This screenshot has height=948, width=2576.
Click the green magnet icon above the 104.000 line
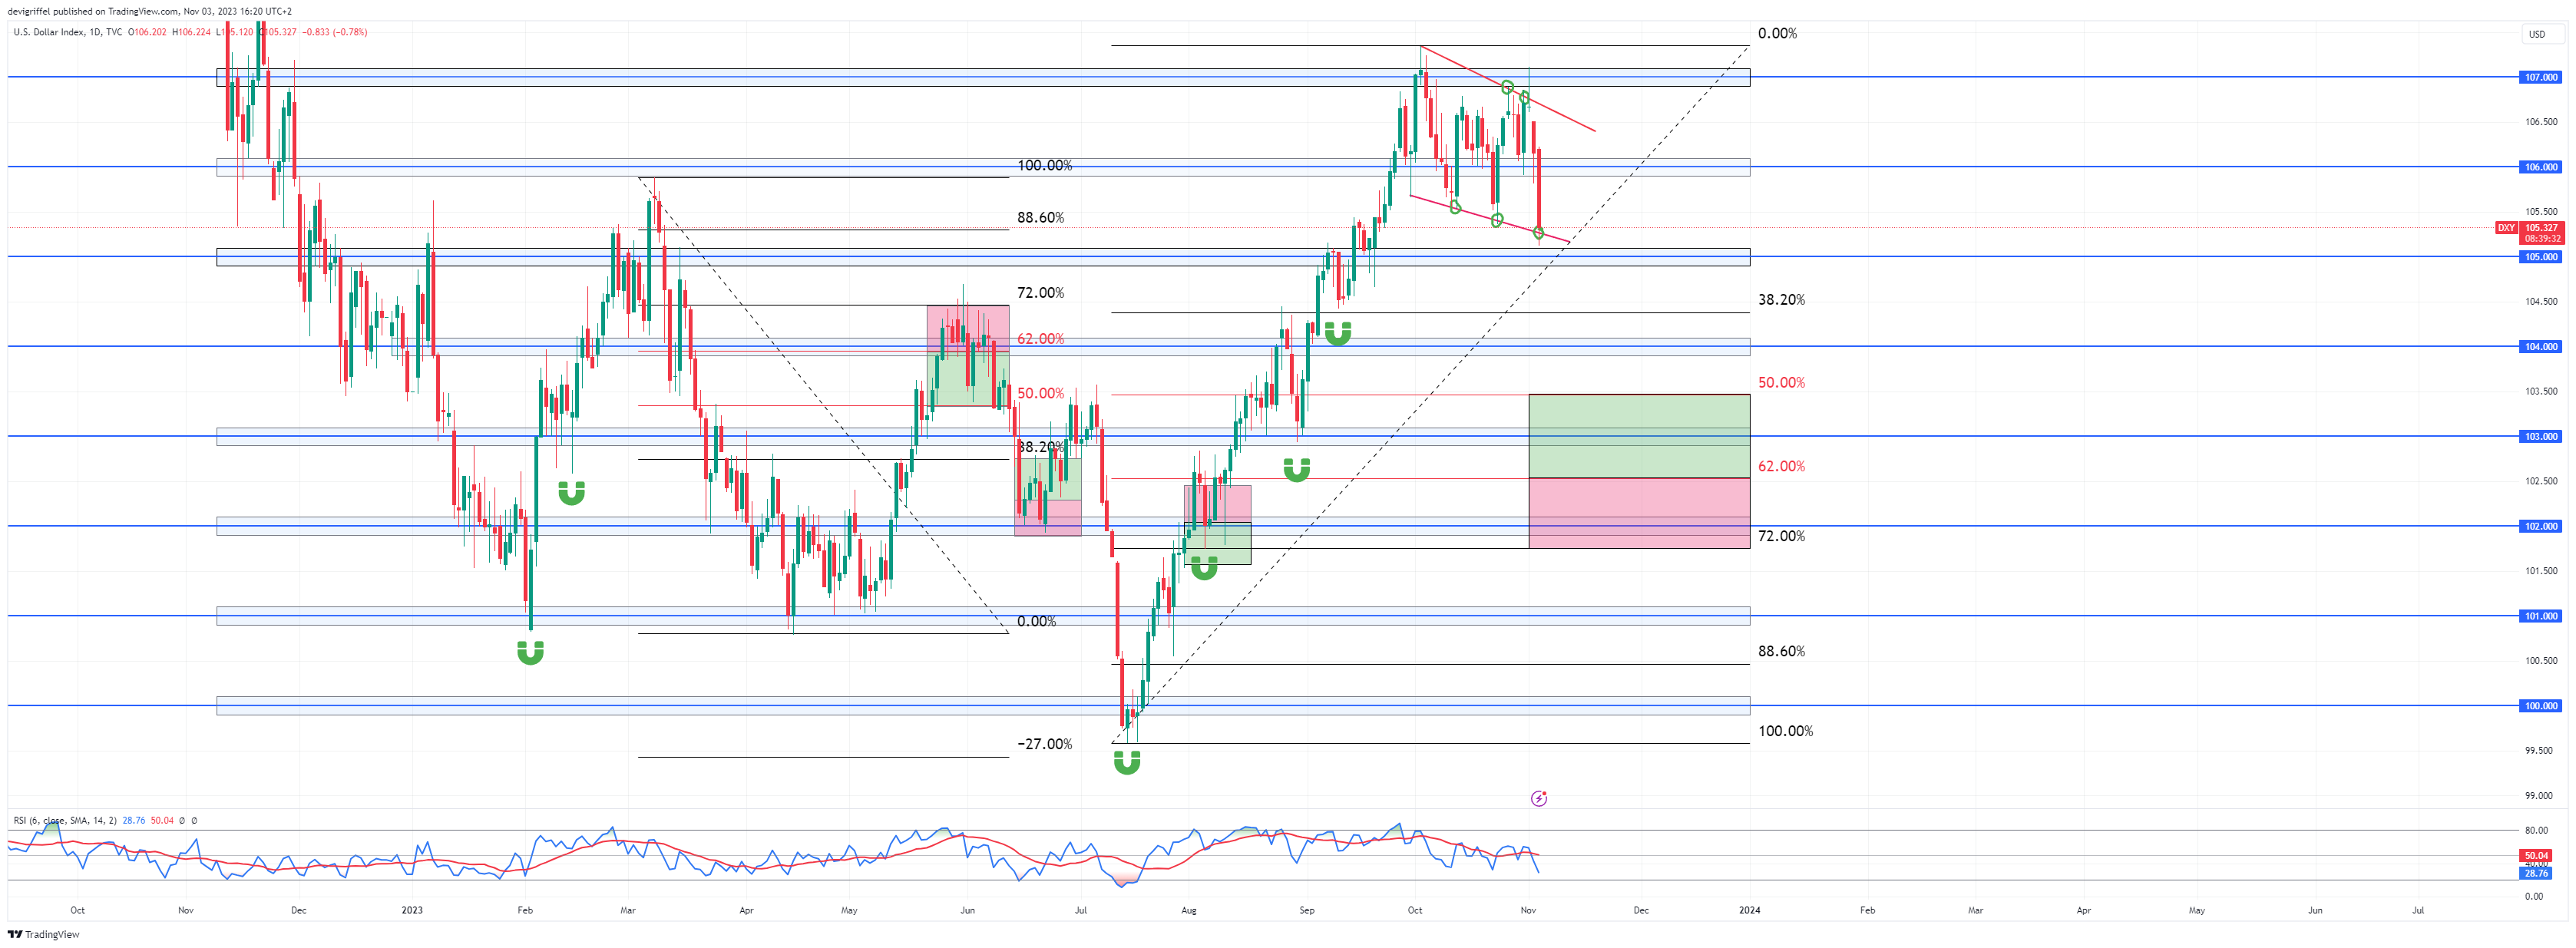(x=1338, y=334)
